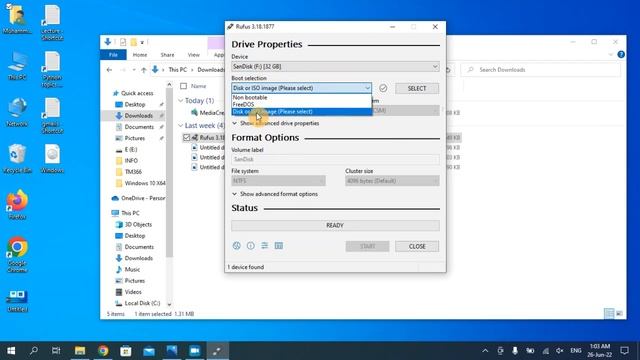Select Downloads under Quick access

[138, 116]
